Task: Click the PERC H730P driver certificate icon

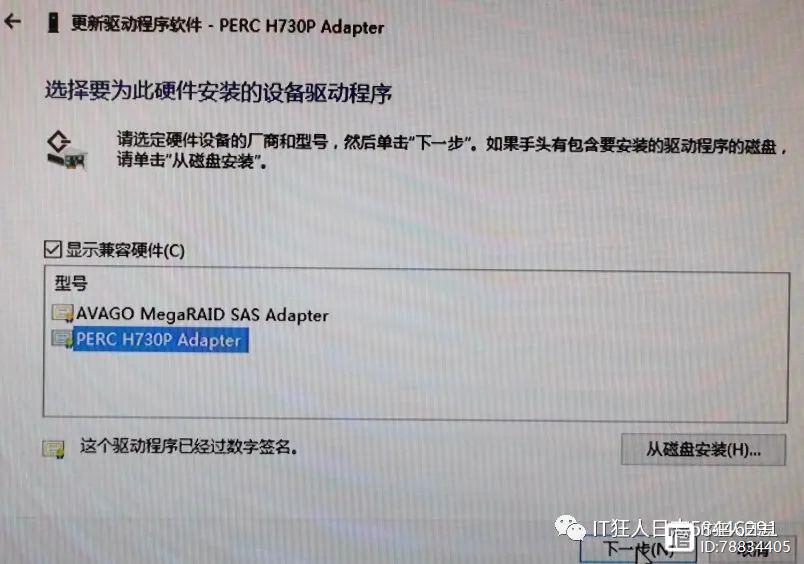Action: 63,339
